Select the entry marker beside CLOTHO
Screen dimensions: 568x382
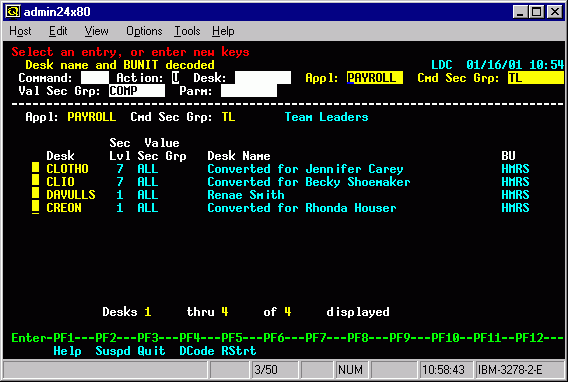[36, 168]
